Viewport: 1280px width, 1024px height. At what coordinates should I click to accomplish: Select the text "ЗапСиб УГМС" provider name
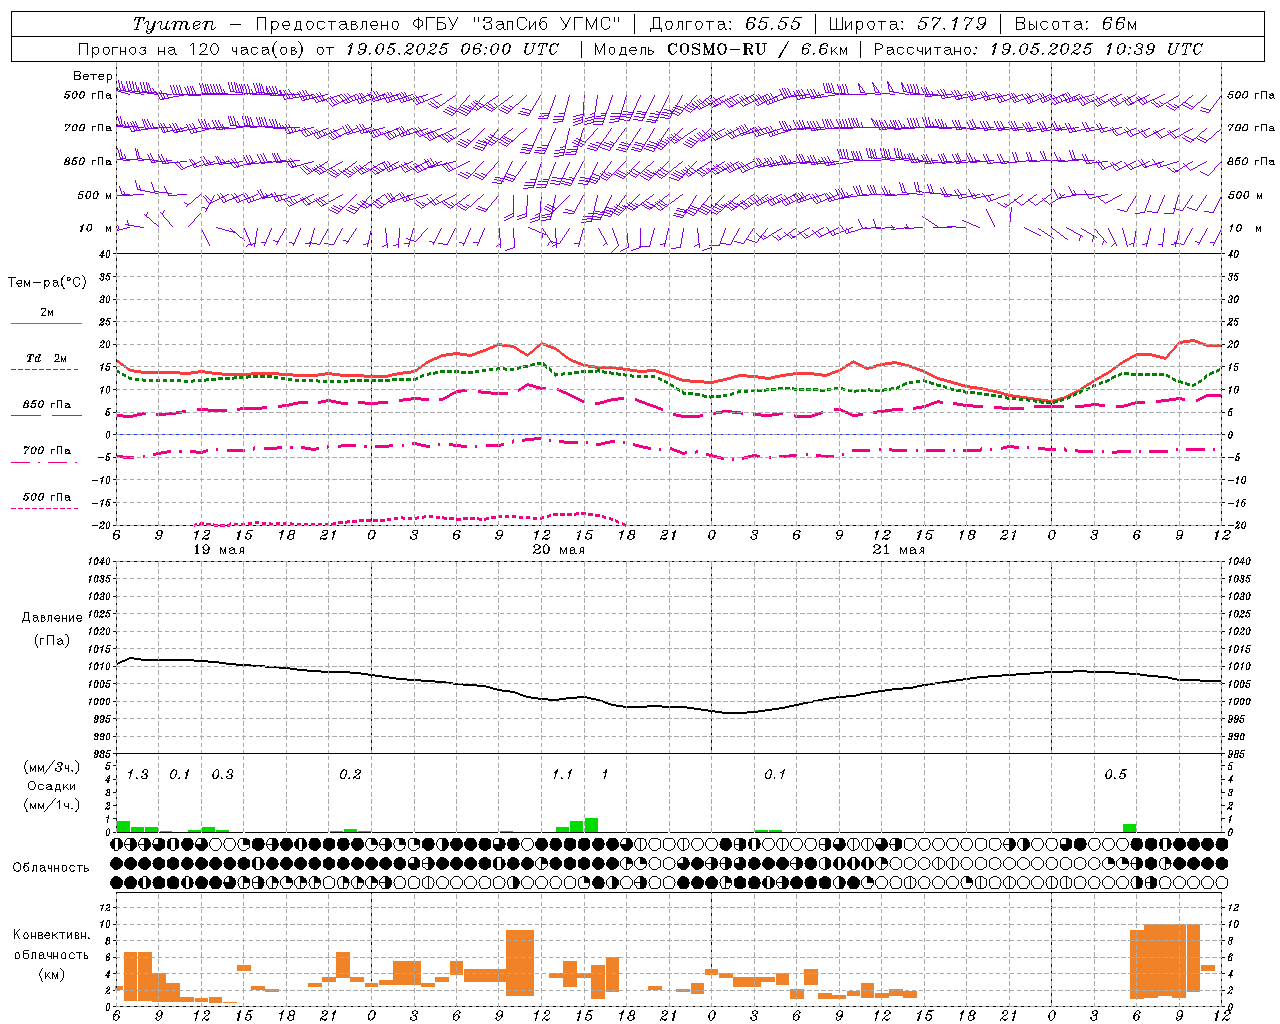(x=547, y=24)
